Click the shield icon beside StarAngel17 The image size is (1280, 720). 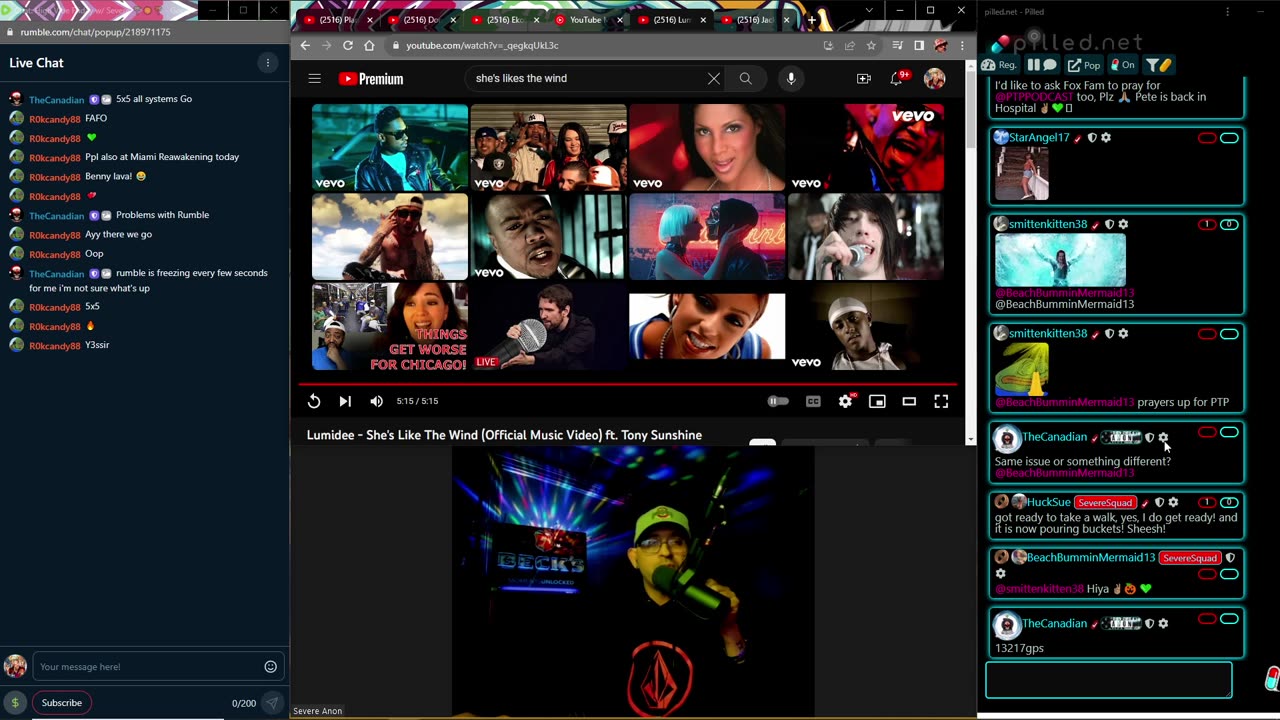[x=1092, y=138]
